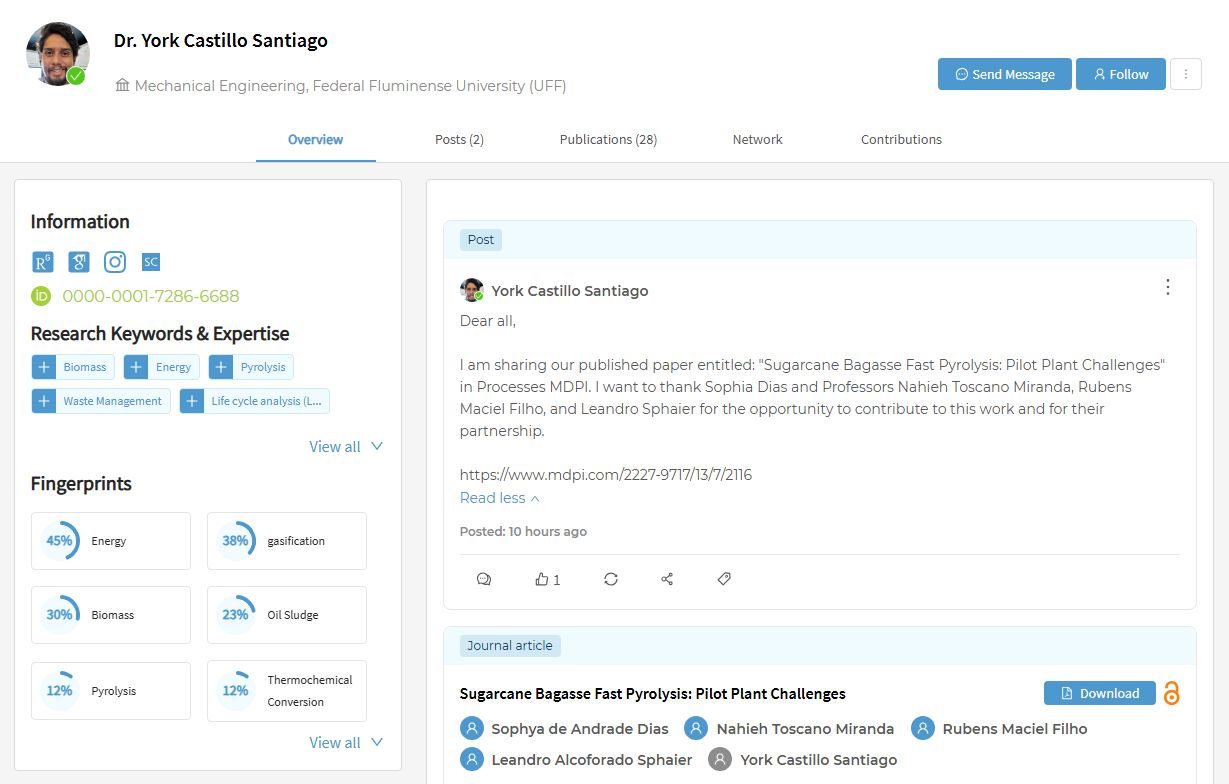1229x784 pixels.
Task: Expand View all under Research Keywords
Action: tap(346, 447)
